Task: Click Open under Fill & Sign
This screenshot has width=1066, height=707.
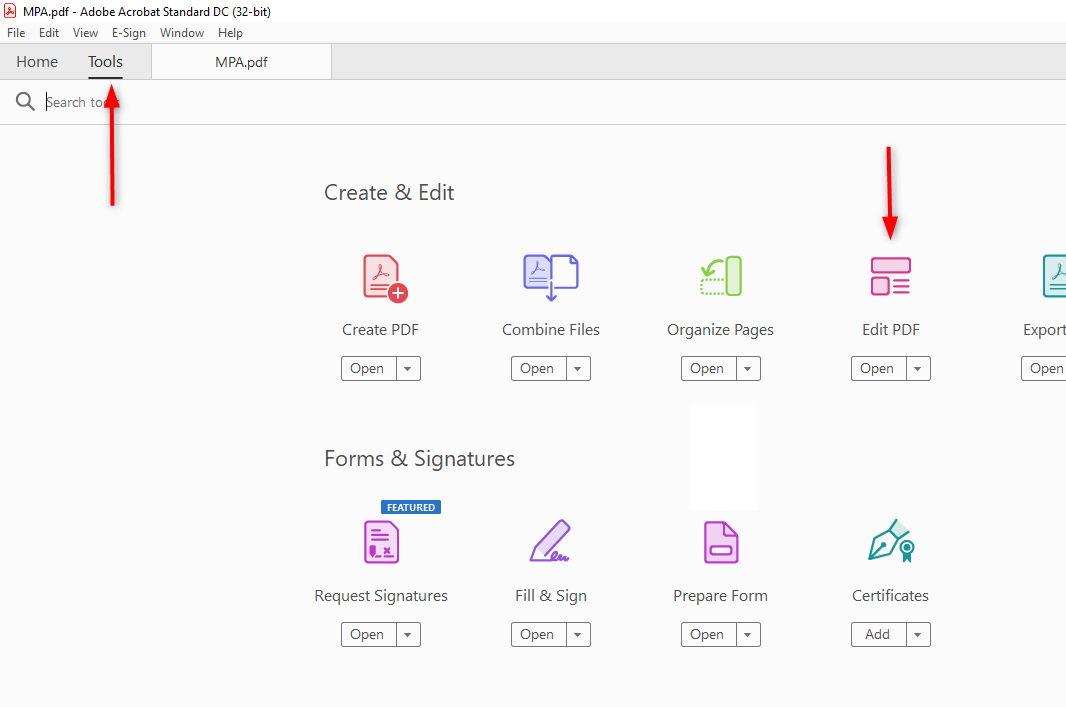Action: tap(538, 634)
